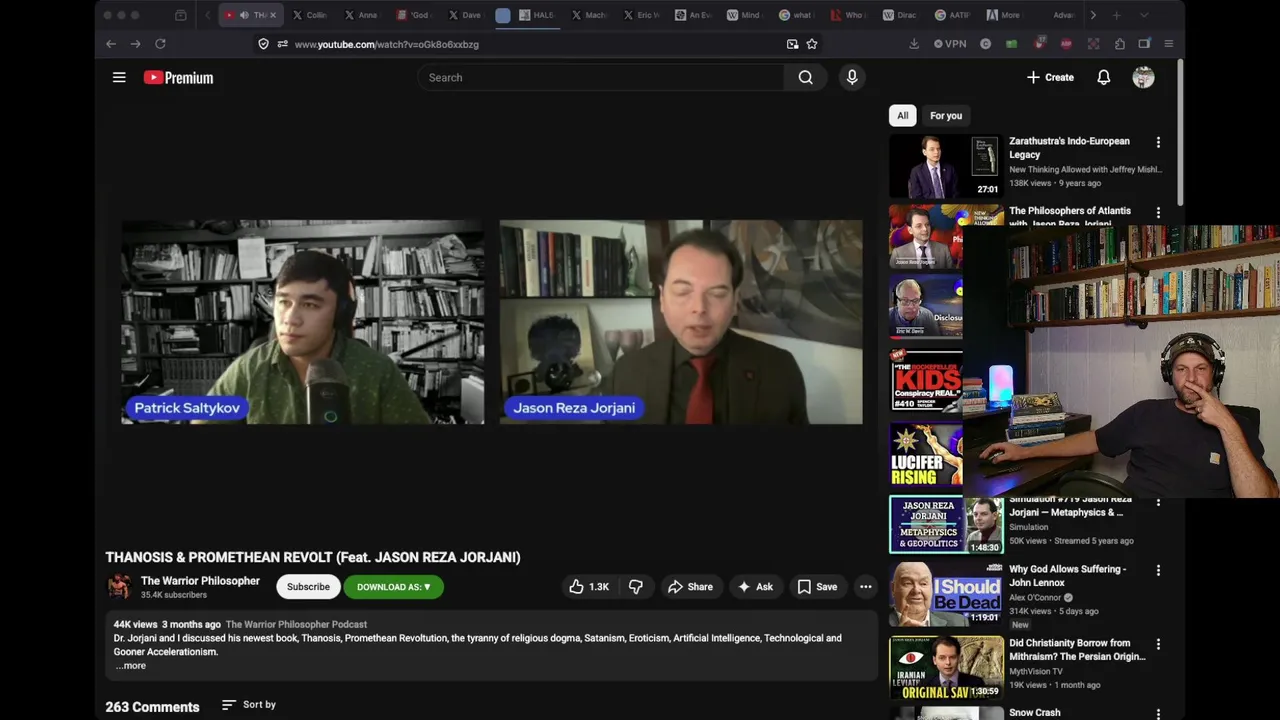Click the browser address bar URL

pyautogui.click(x=386, y=44)
